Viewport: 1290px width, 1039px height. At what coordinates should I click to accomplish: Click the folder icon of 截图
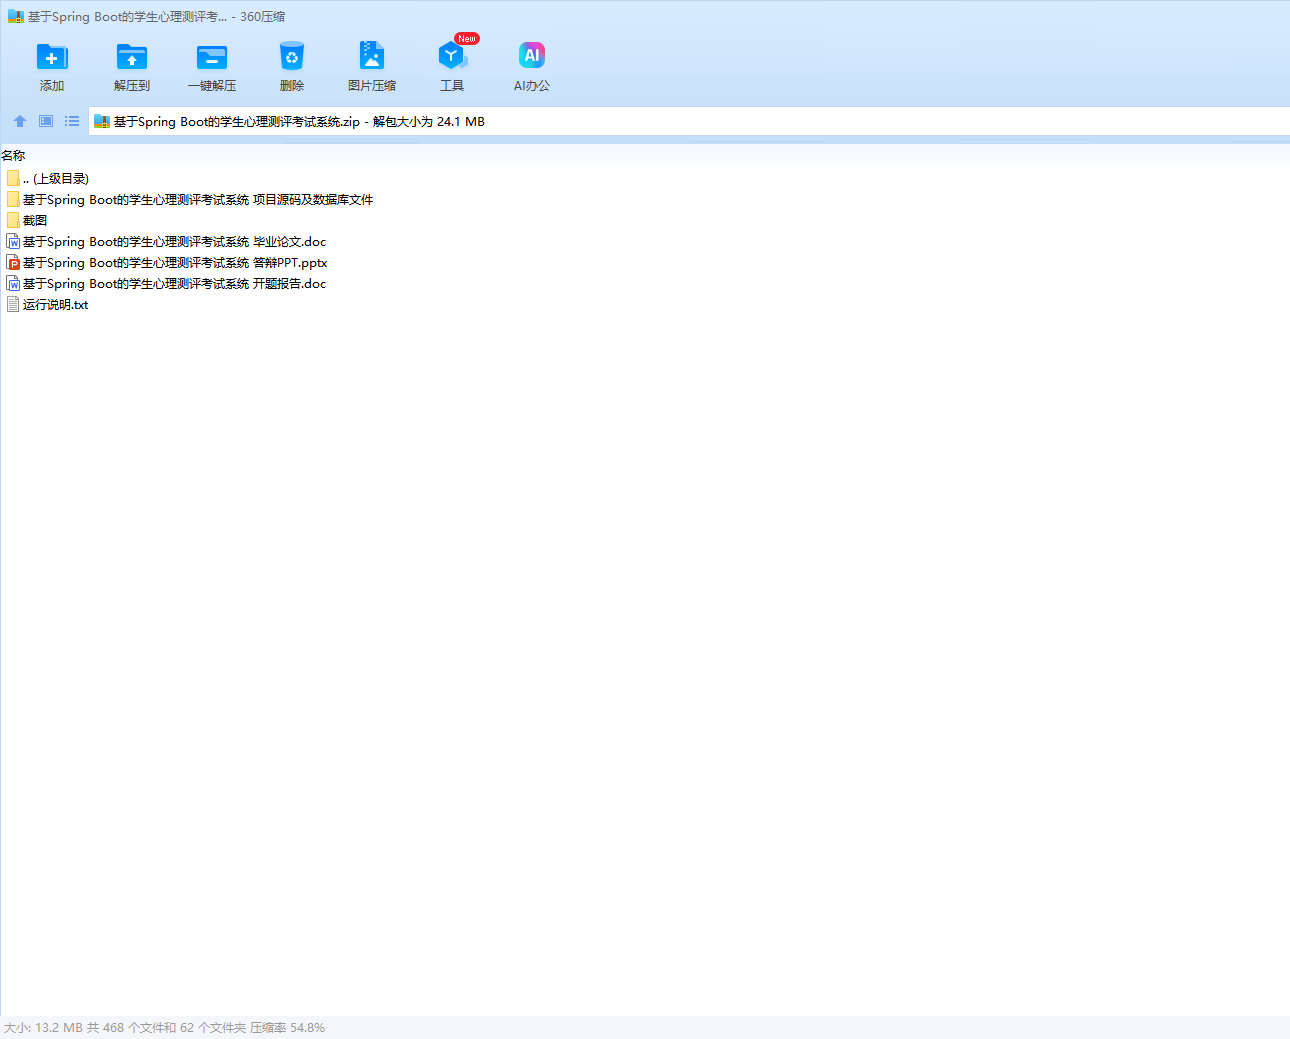13,220
